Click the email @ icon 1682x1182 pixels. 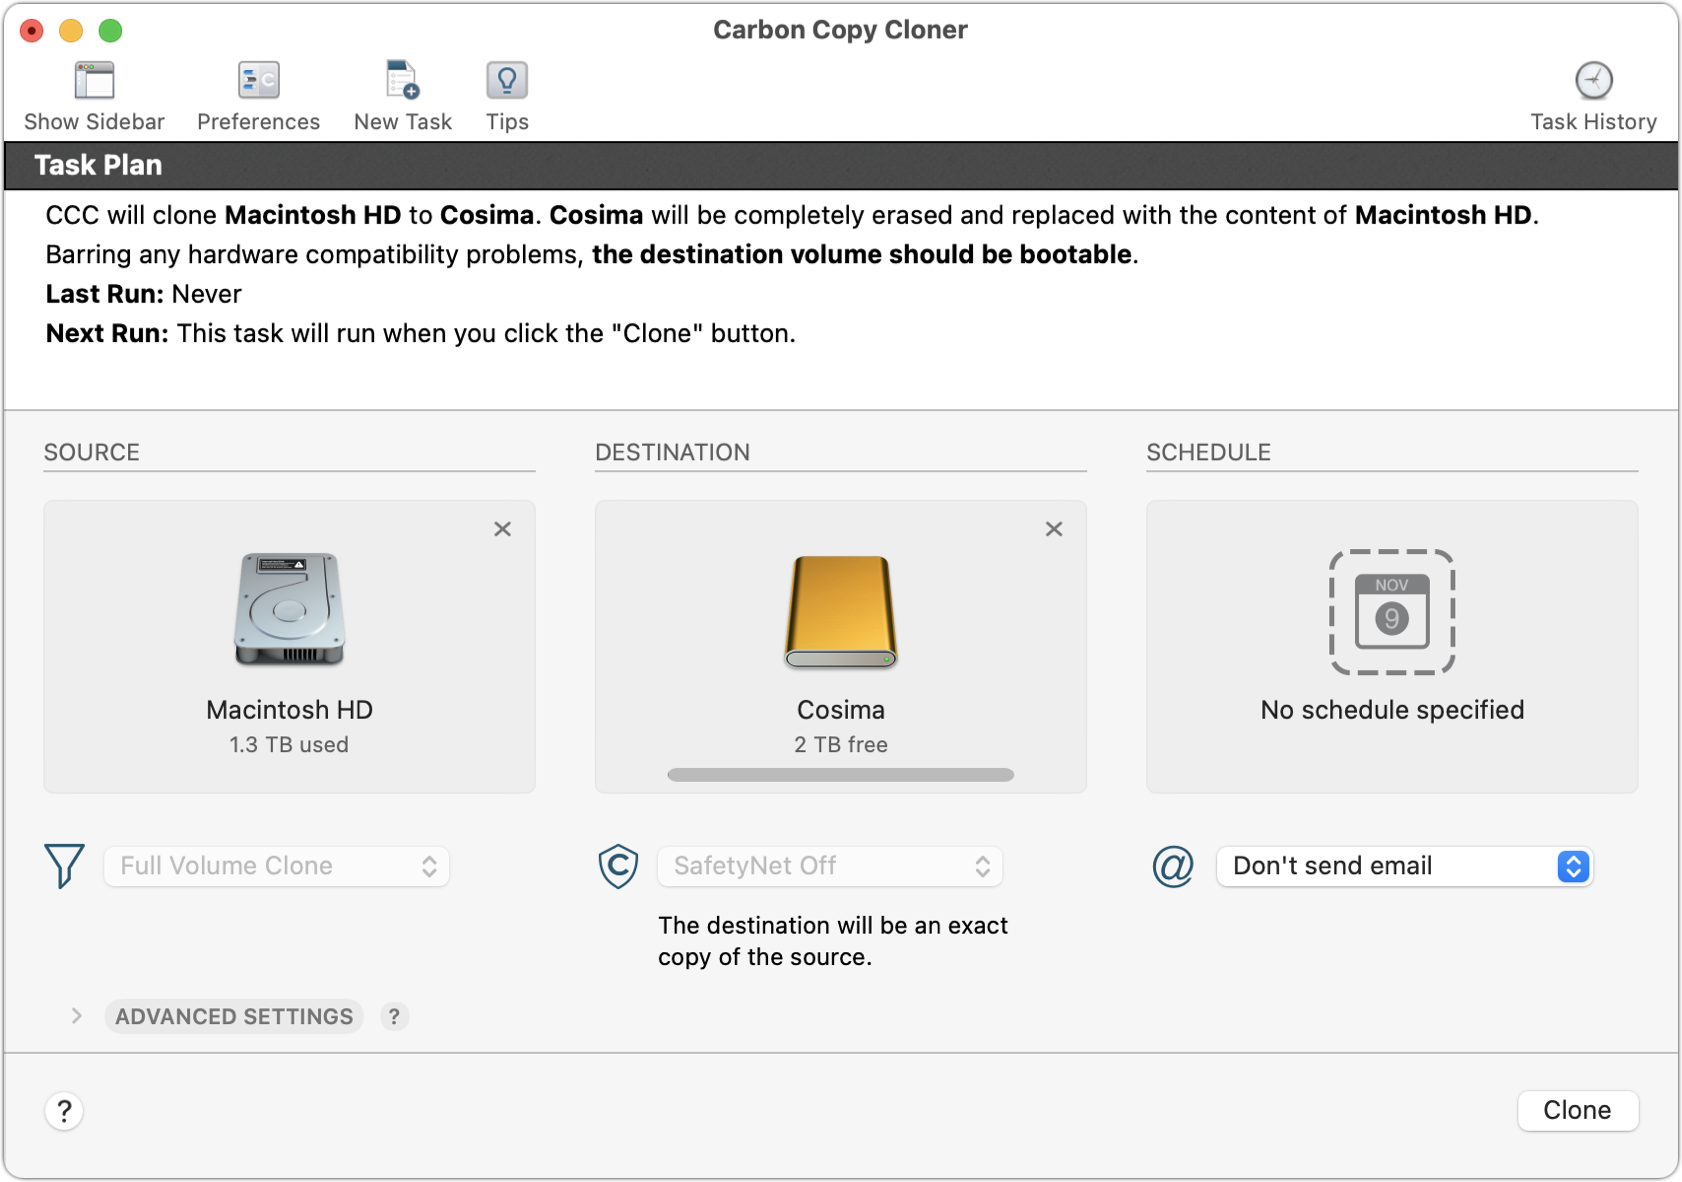[1172, 866]
